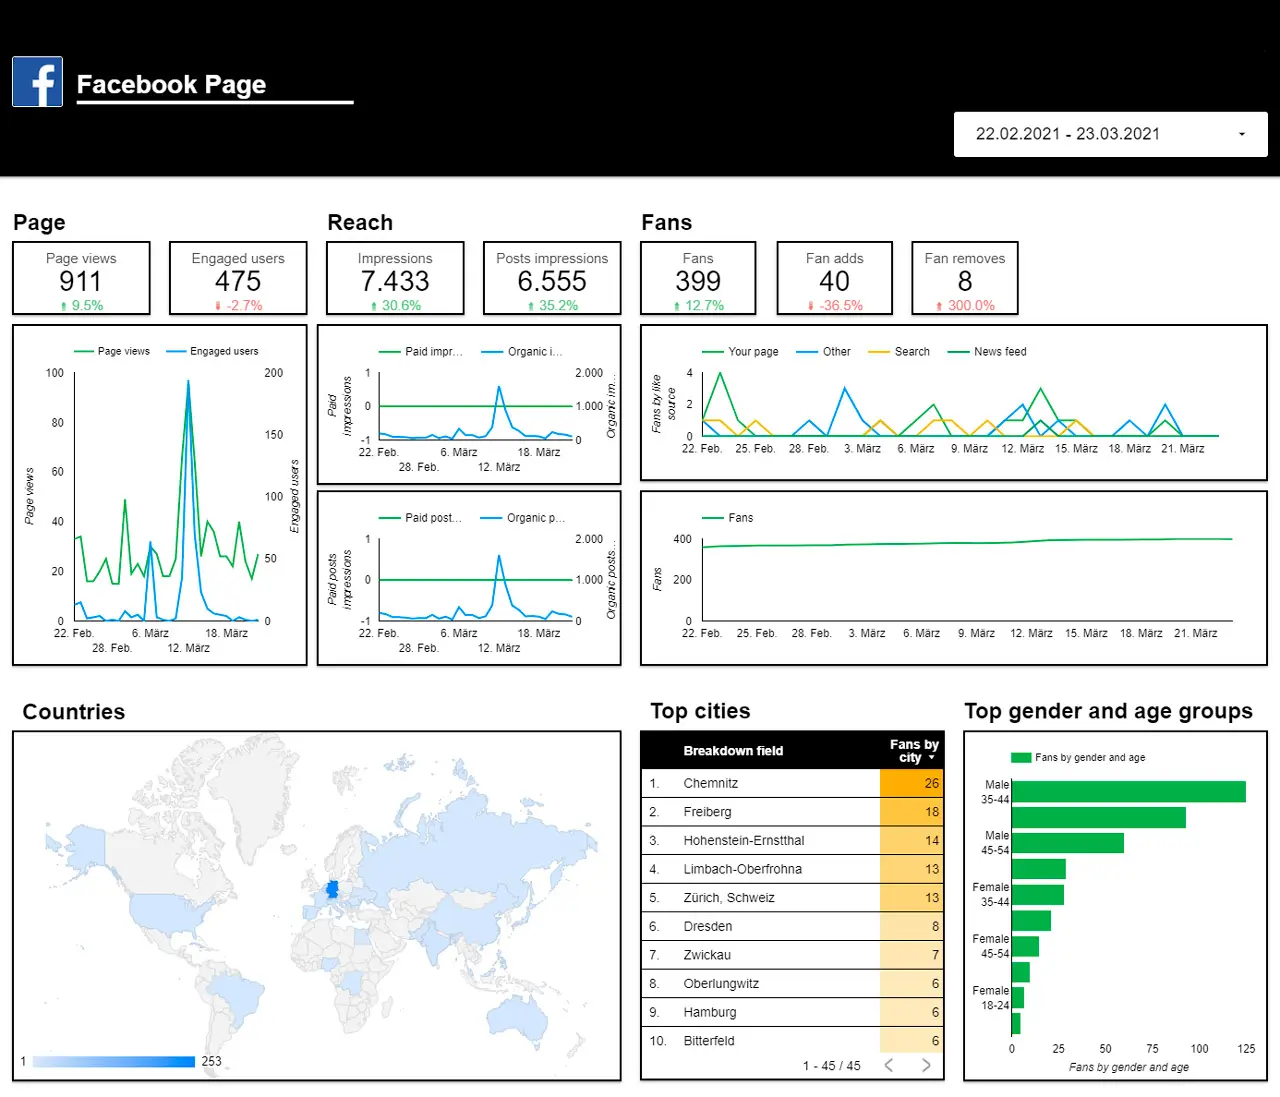Viewport: 1280px width, 1097px height.
Task: Go to next page of Top cities table
Action: [x=926, y=1065]
